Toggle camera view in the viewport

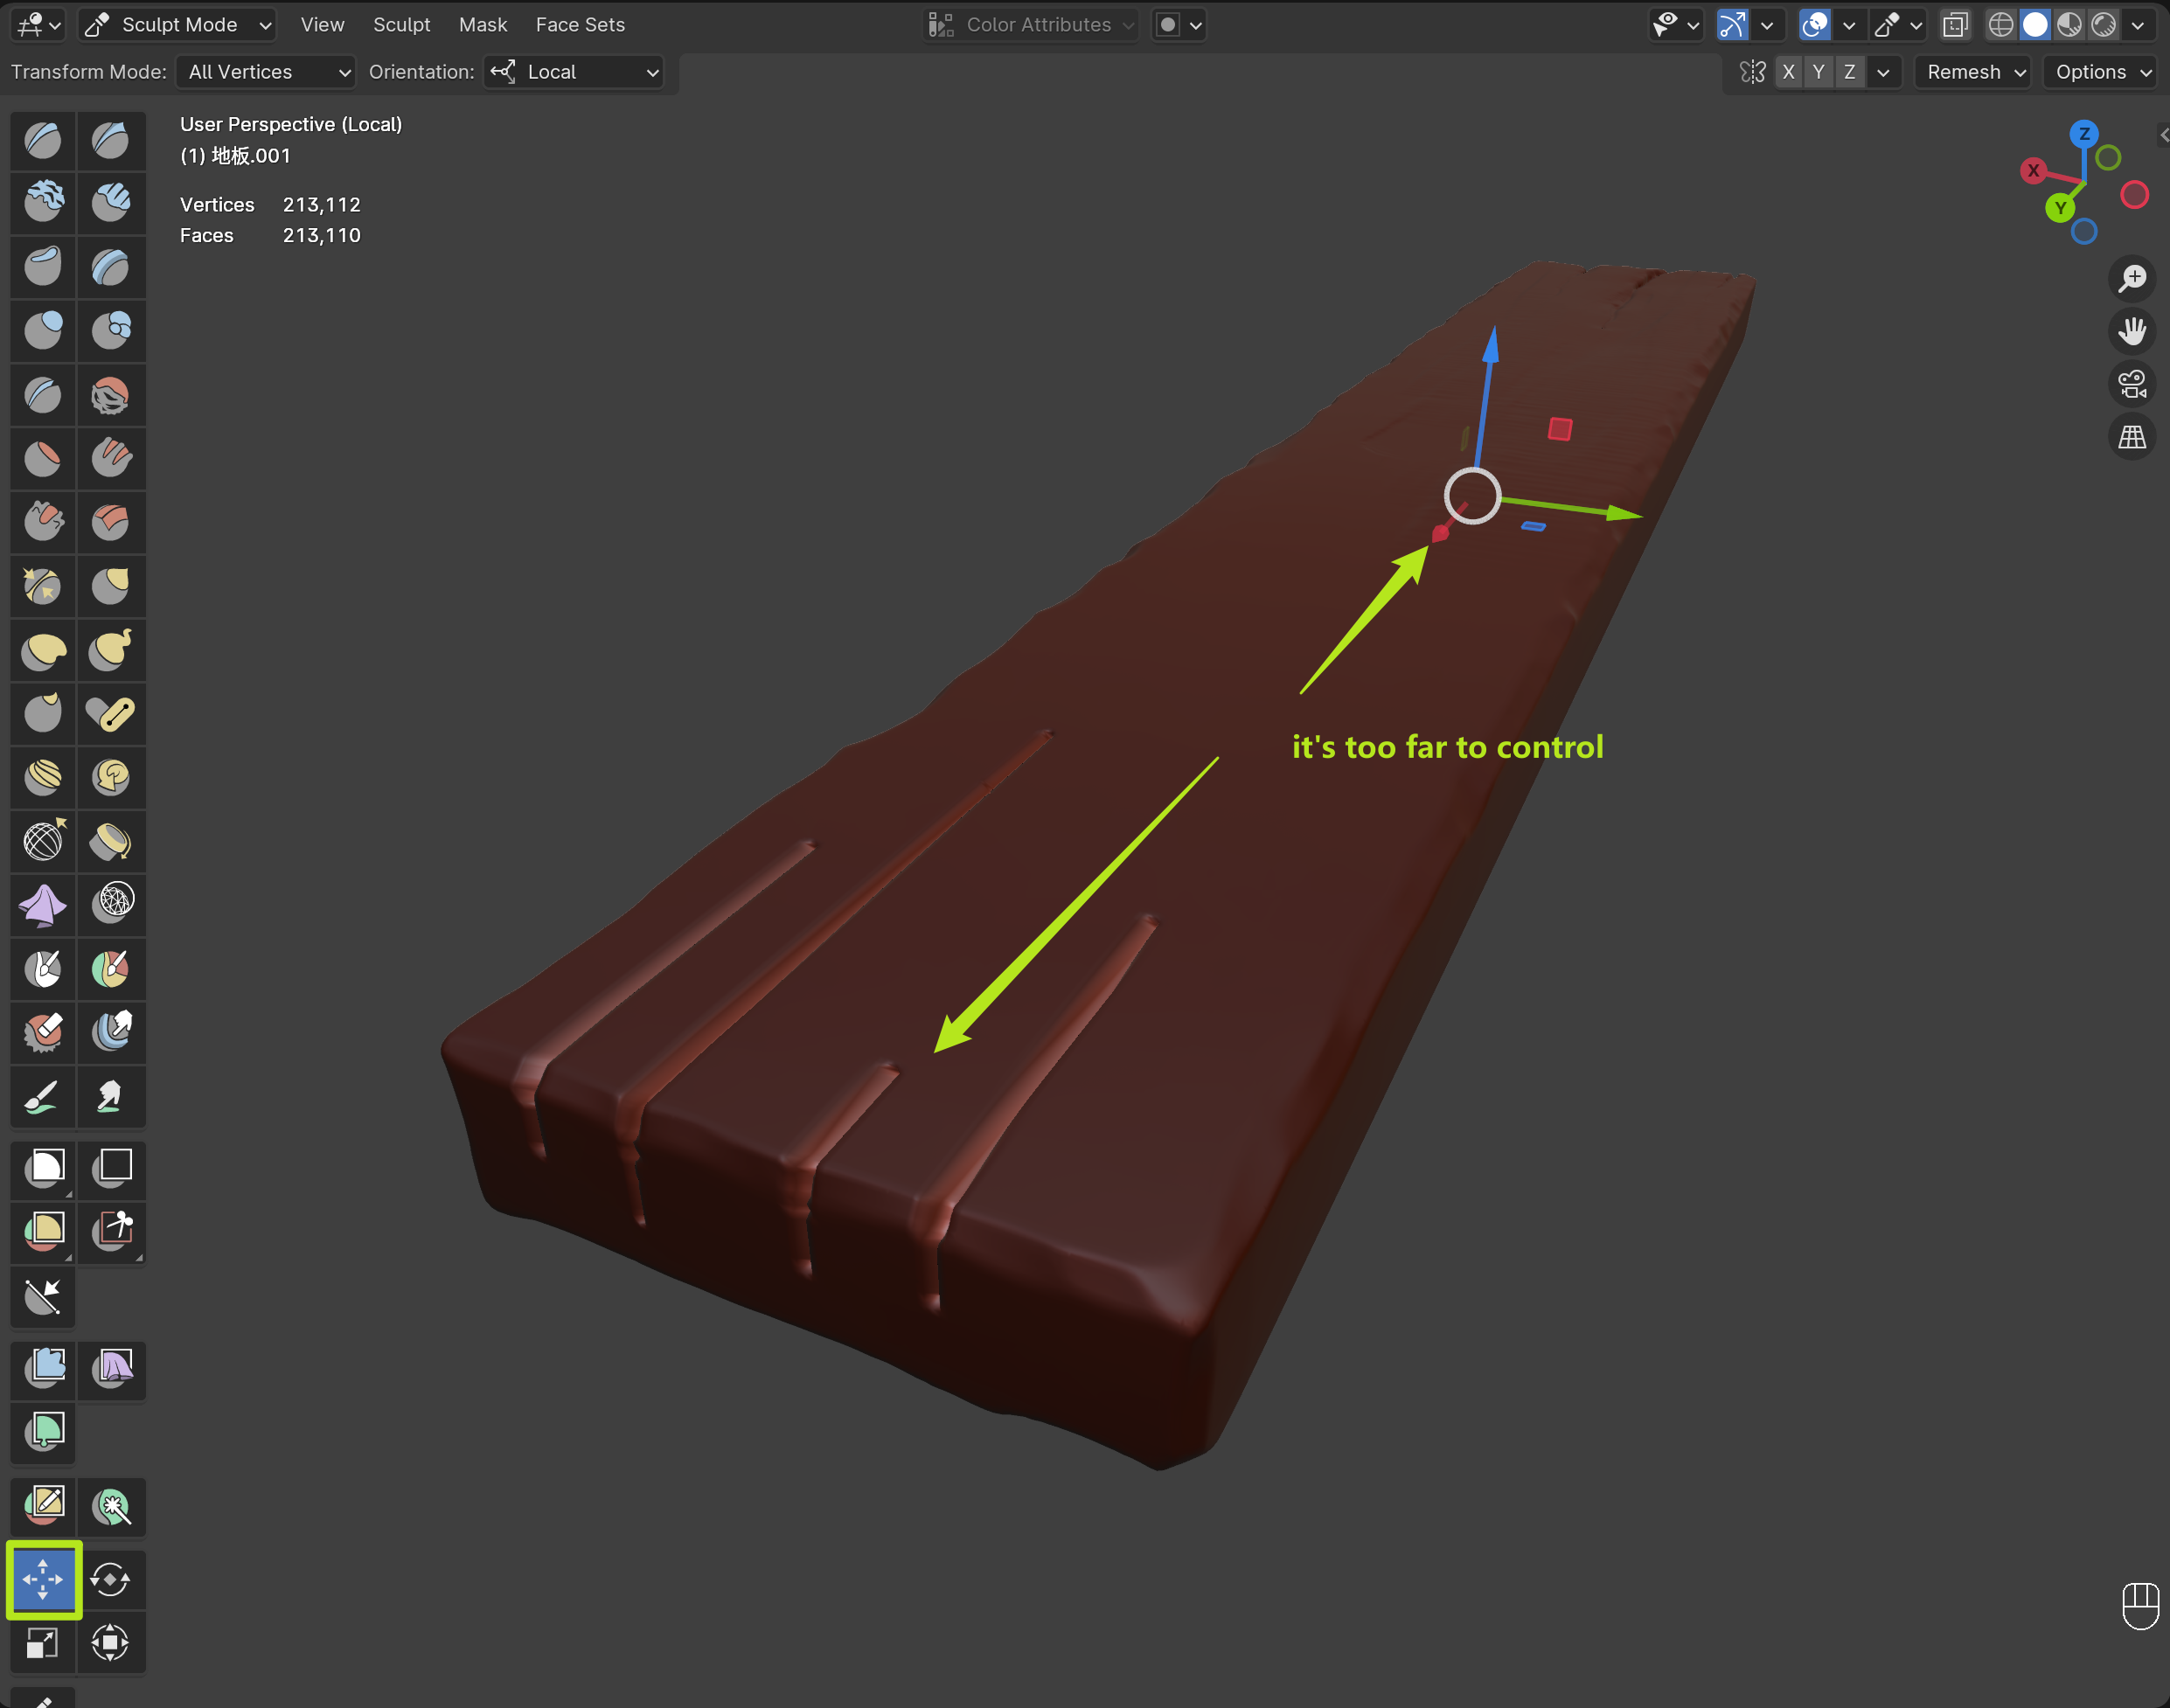[x=2132, y=383]
